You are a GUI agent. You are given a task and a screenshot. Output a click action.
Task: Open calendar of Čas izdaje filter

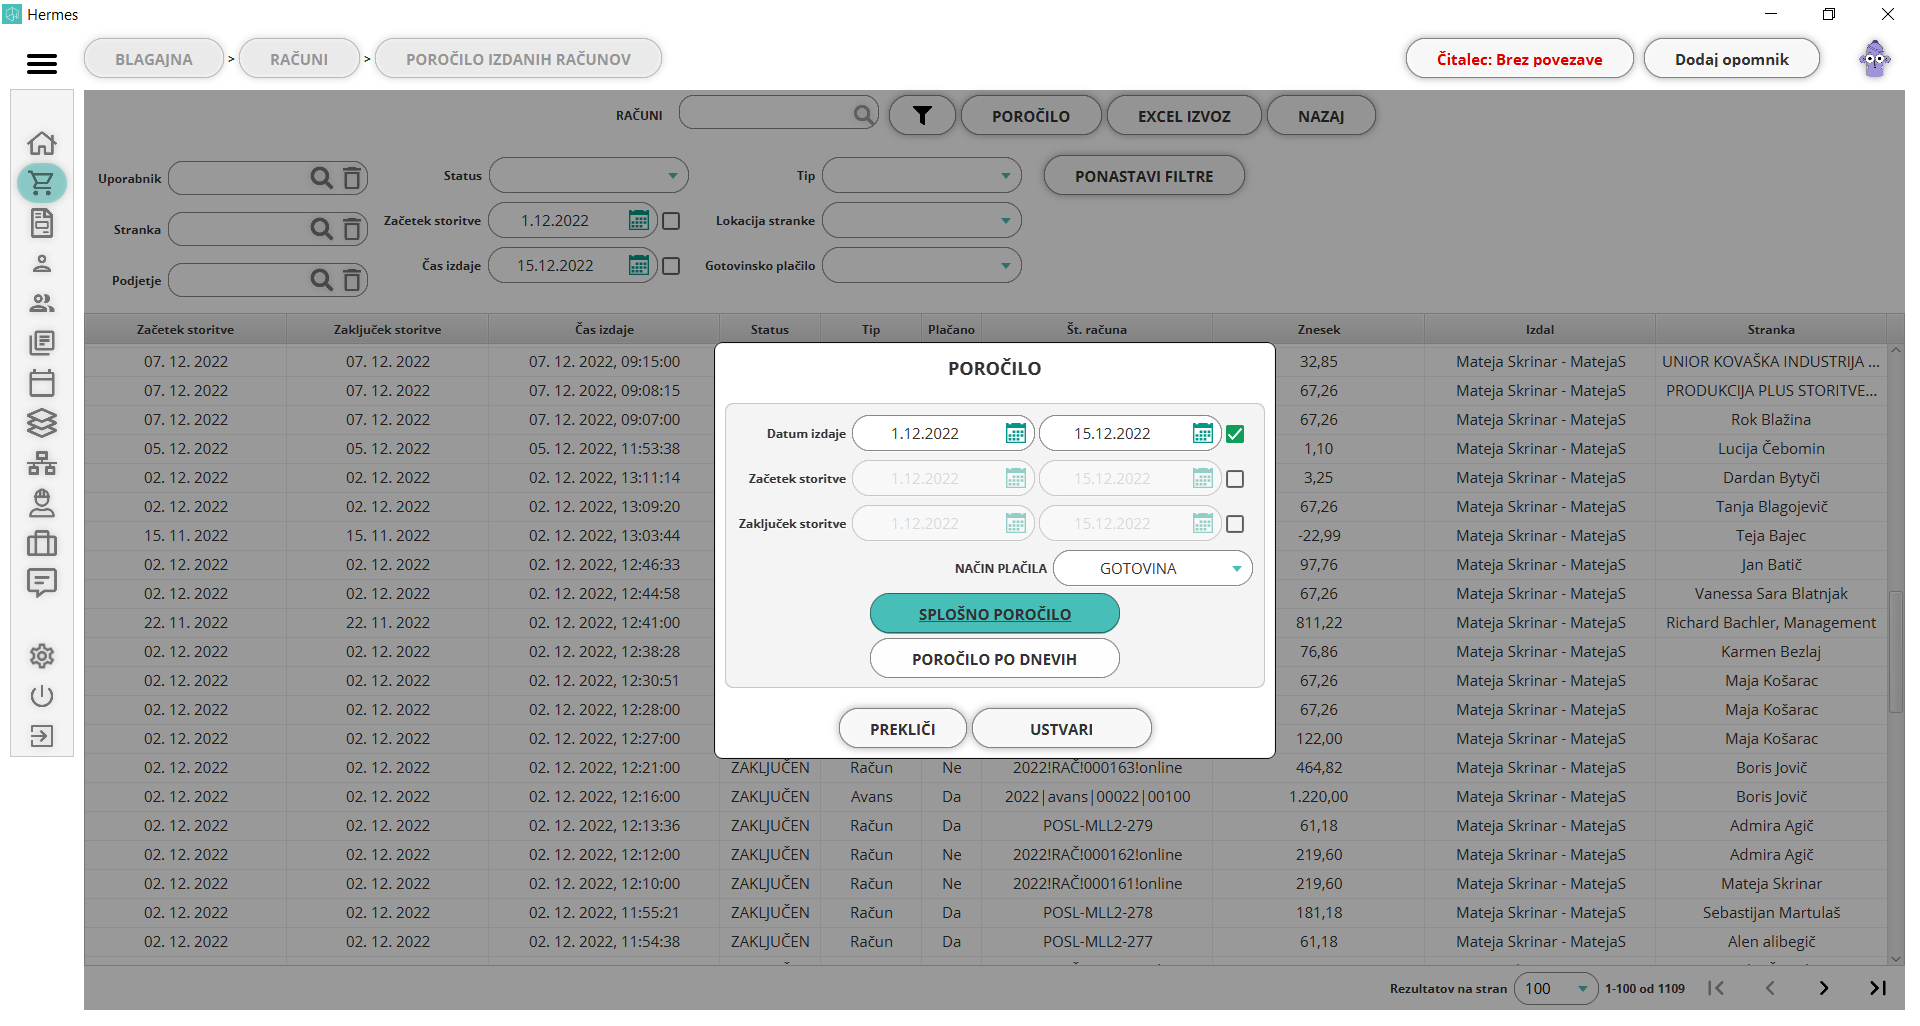click(x=639, y=265)
